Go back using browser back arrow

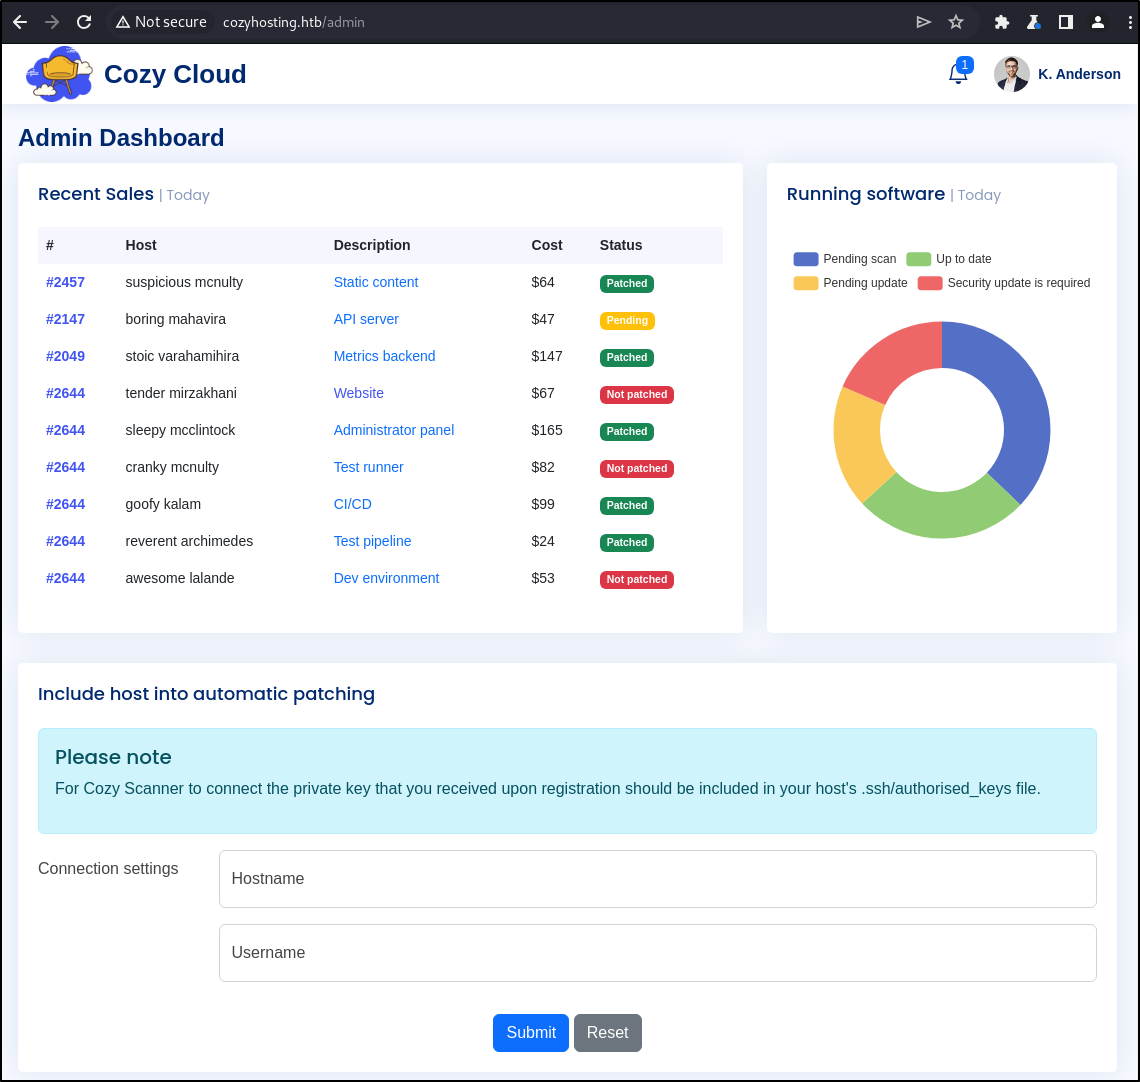20,22
